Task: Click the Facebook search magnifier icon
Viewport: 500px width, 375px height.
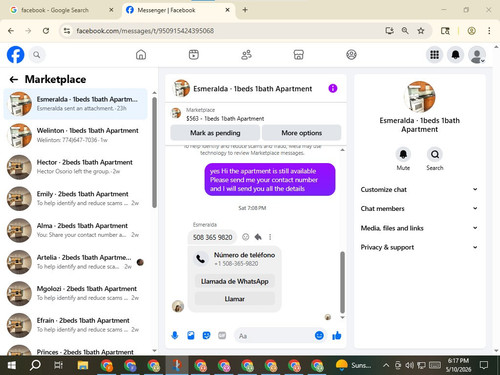Action: [37, 55]
